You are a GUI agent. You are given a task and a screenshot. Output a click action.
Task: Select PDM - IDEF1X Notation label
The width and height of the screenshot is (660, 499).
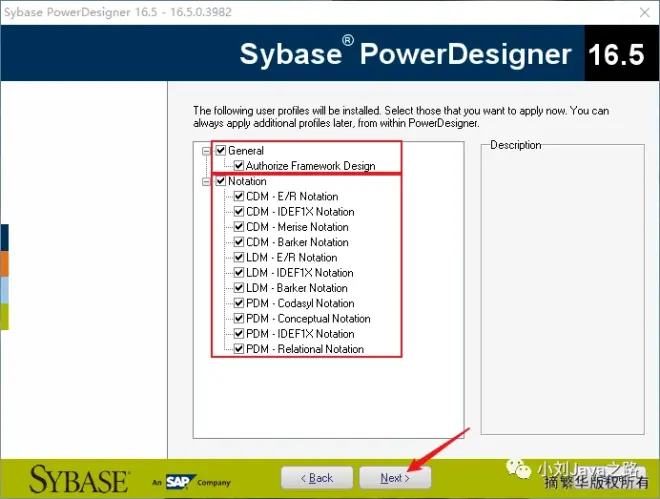click(x=300, y=334)
